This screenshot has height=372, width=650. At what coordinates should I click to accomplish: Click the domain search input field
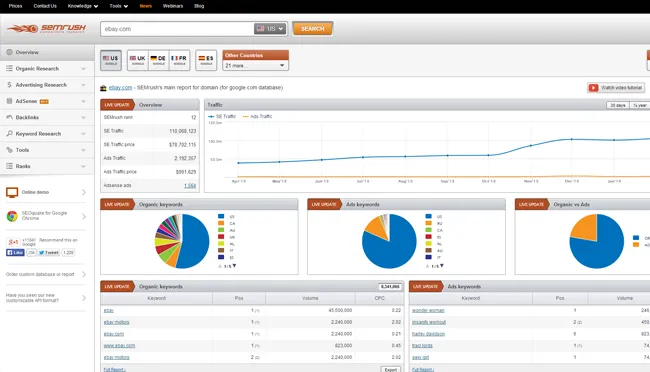[x=177, y=29]
